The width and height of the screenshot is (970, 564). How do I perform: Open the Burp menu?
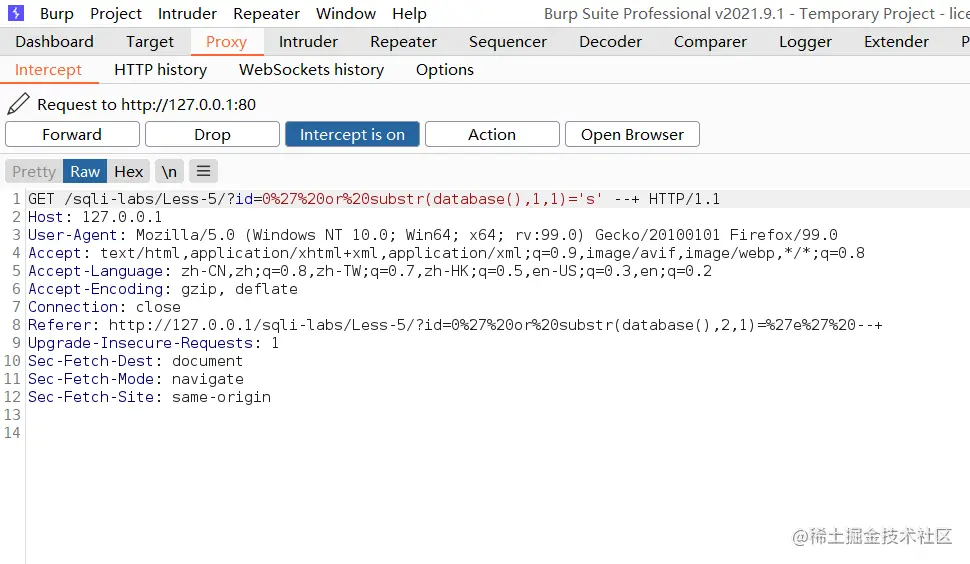(x=57, y=14)
